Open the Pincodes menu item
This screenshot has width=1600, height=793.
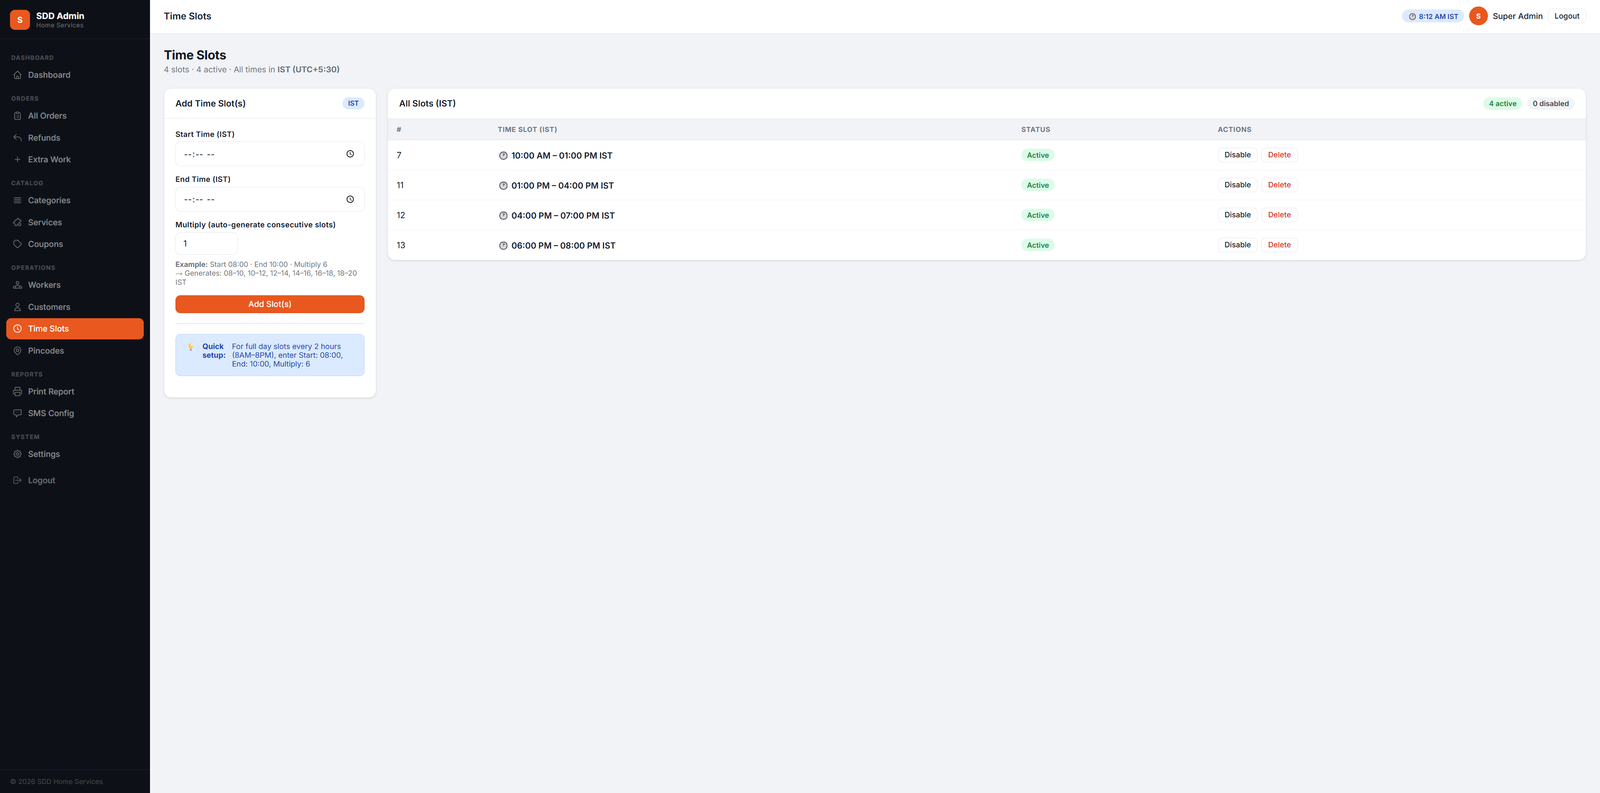pyautogui.click(x=75, y=351)
